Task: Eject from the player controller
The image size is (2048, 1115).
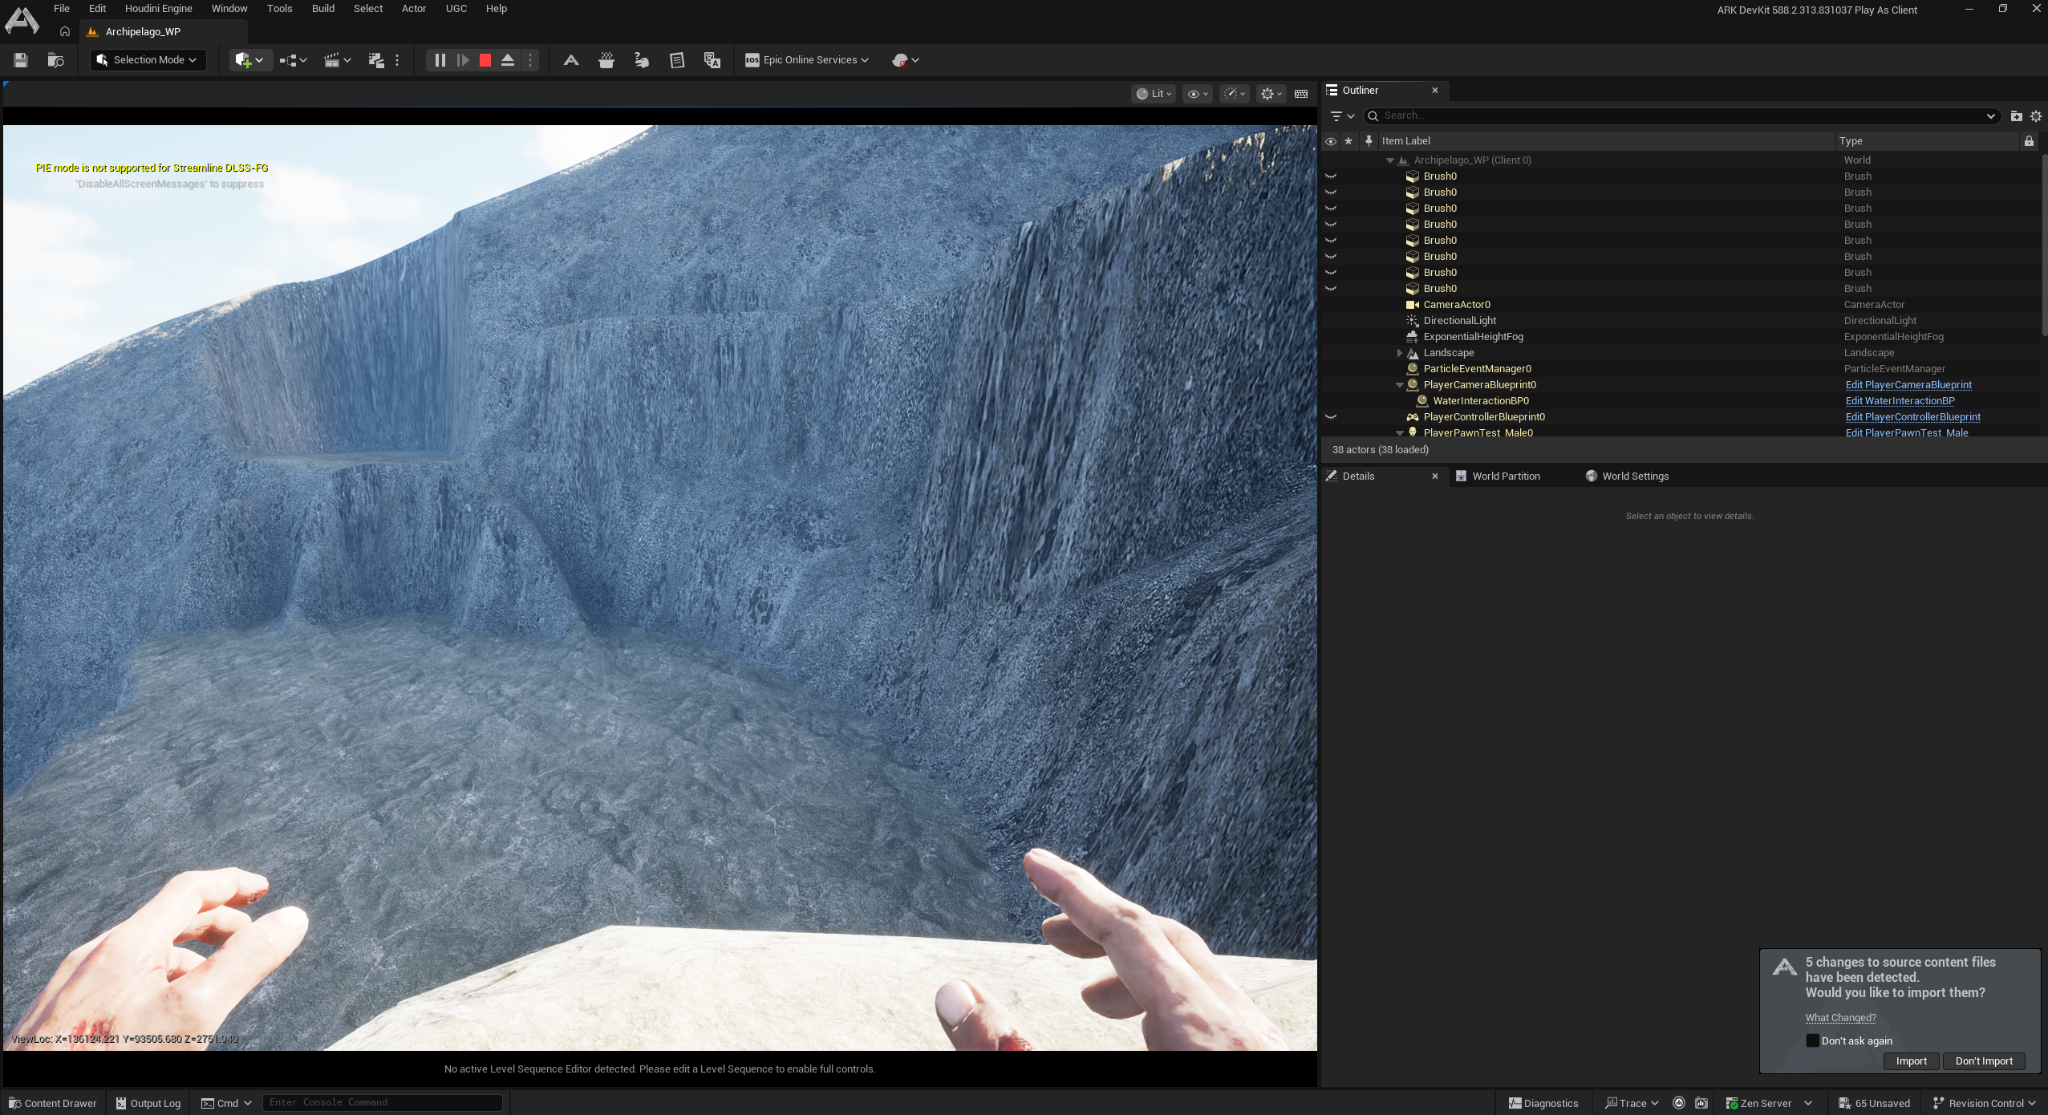Action: (508, 60)
